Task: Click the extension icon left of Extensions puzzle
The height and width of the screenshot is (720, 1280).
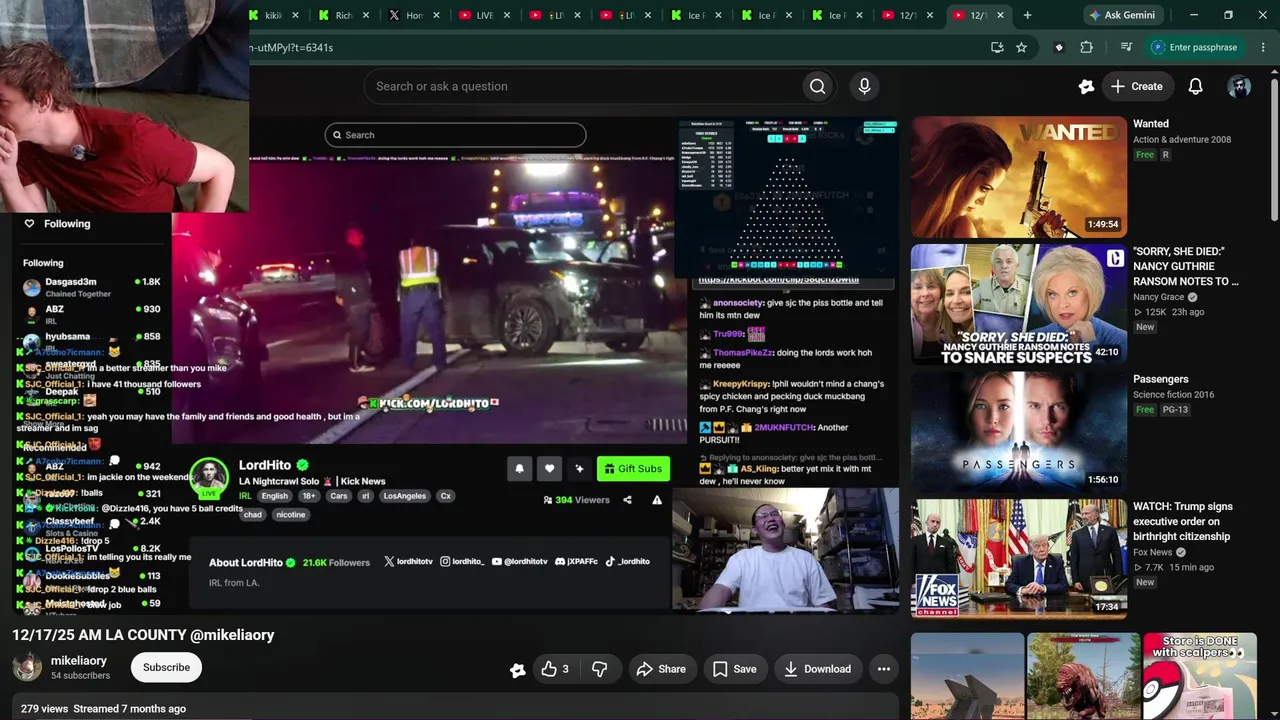Action: [1059, 47]
